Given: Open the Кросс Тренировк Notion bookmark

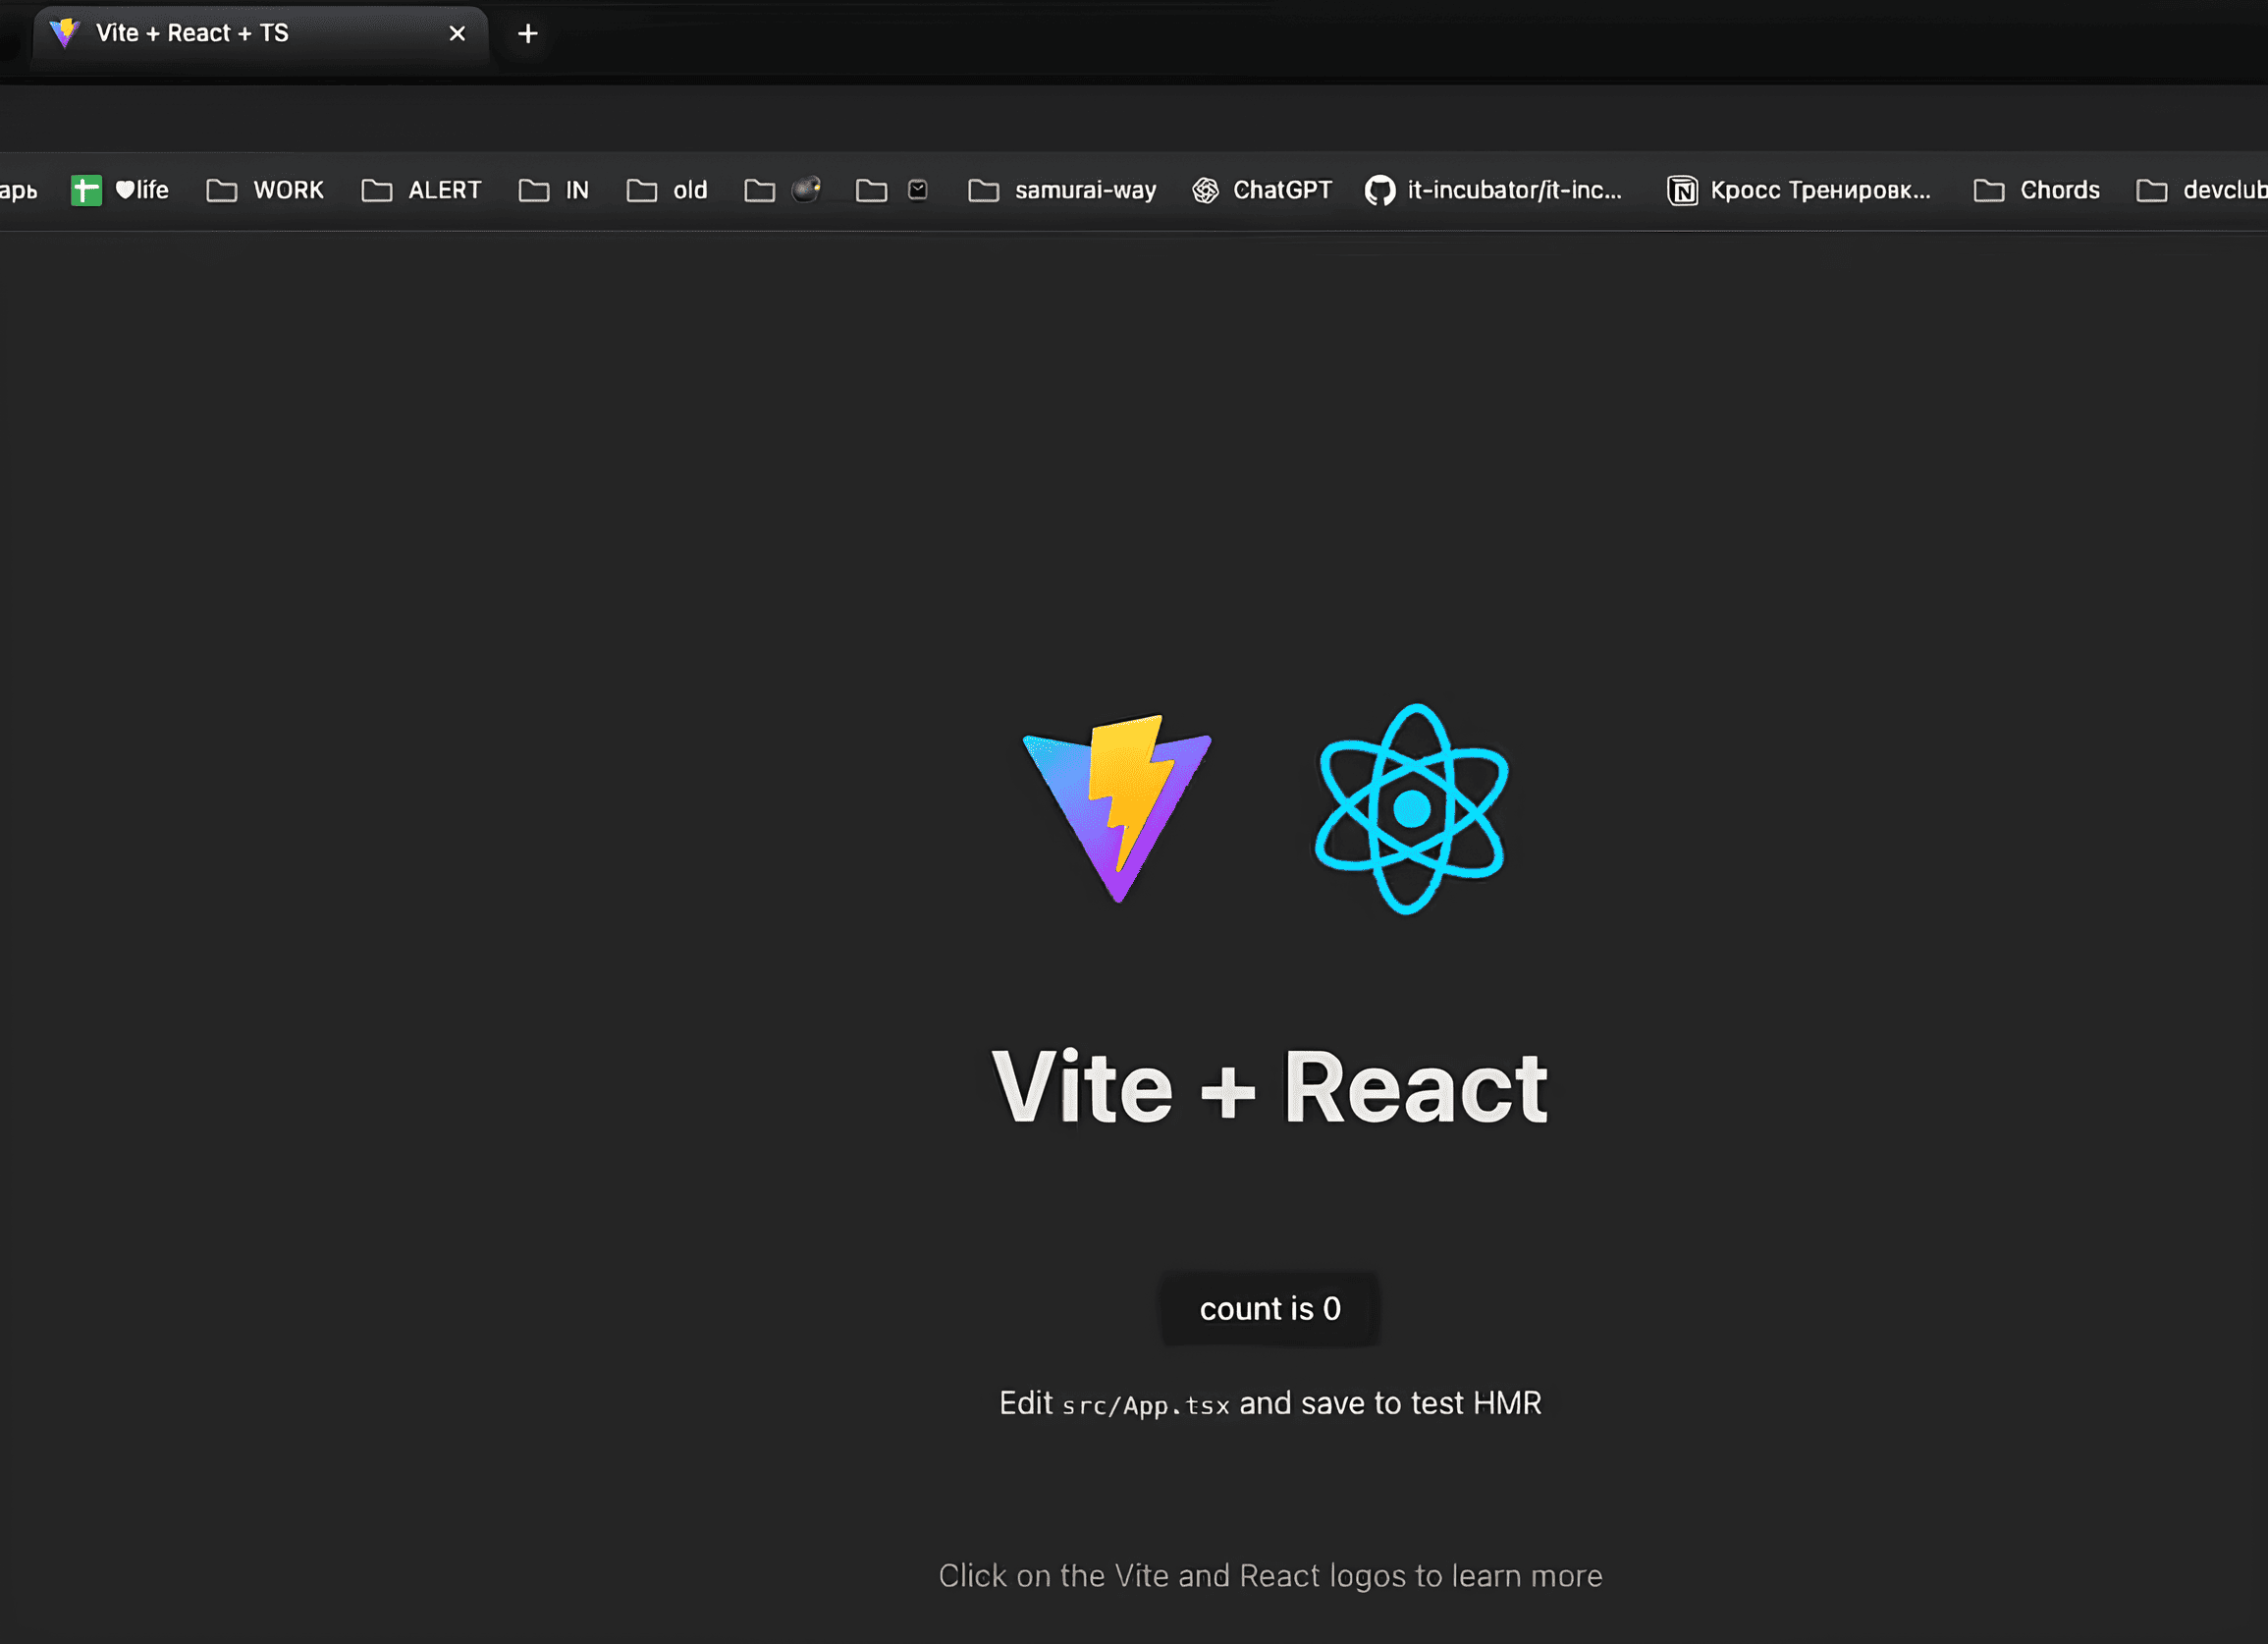Looking at the screenshot, I should coord(1799,190).
